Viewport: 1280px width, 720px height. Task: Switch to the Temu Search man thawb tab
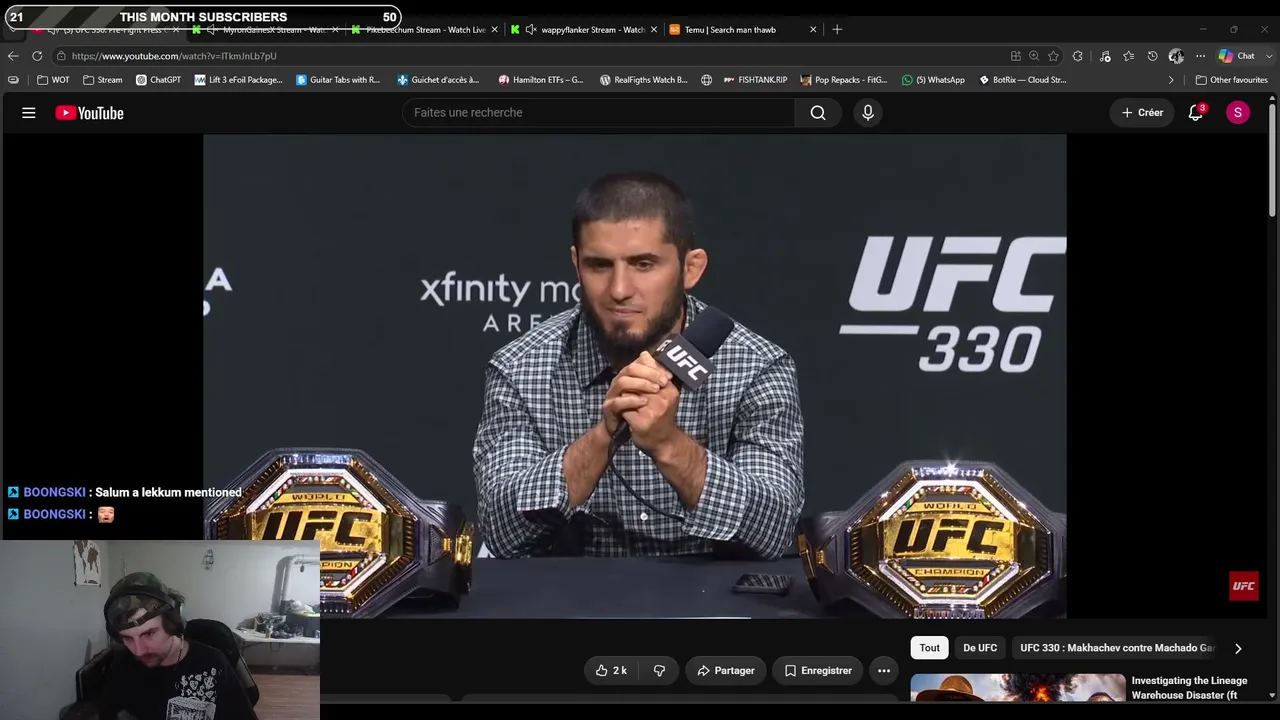click(x=742, y=30)
